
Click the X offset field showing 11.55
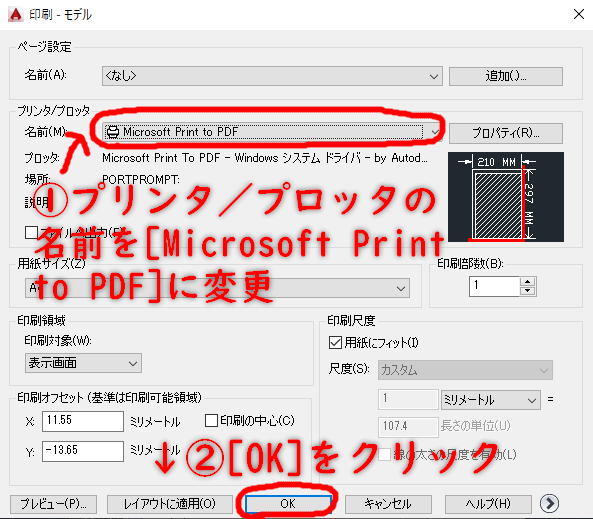(83, 421)
